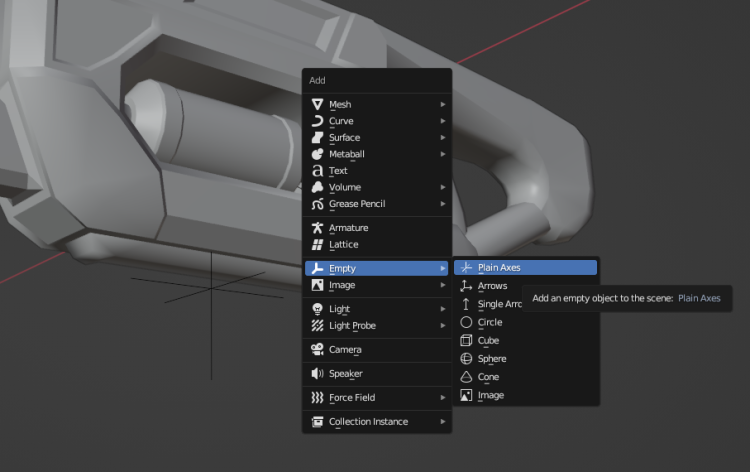Add a Cube empty object

pos(488,341)
